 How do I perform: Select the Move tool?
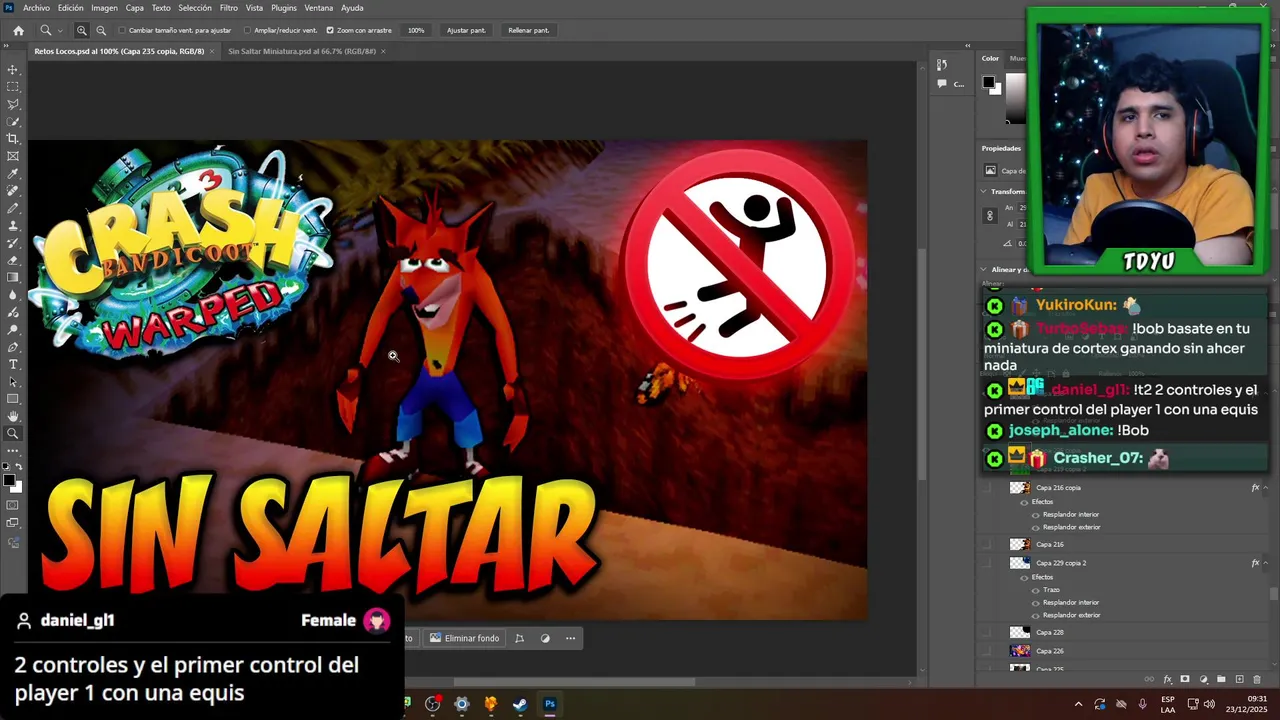[13, 70]
